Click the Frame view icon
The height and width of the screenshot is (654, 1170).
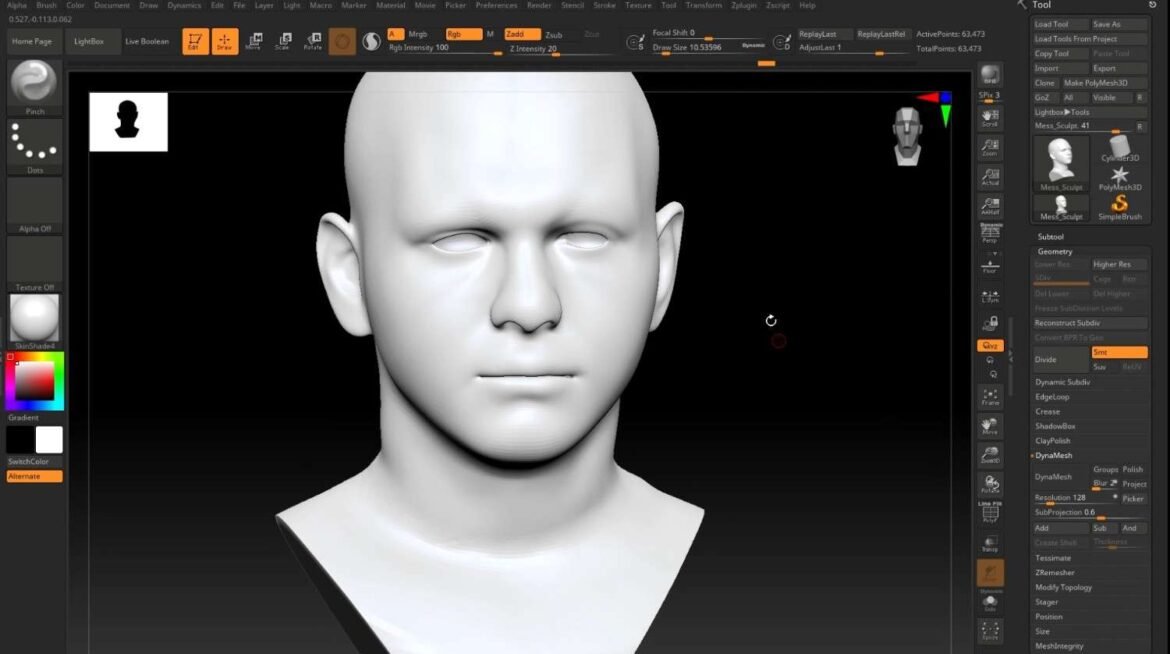[x=990, y=396]
